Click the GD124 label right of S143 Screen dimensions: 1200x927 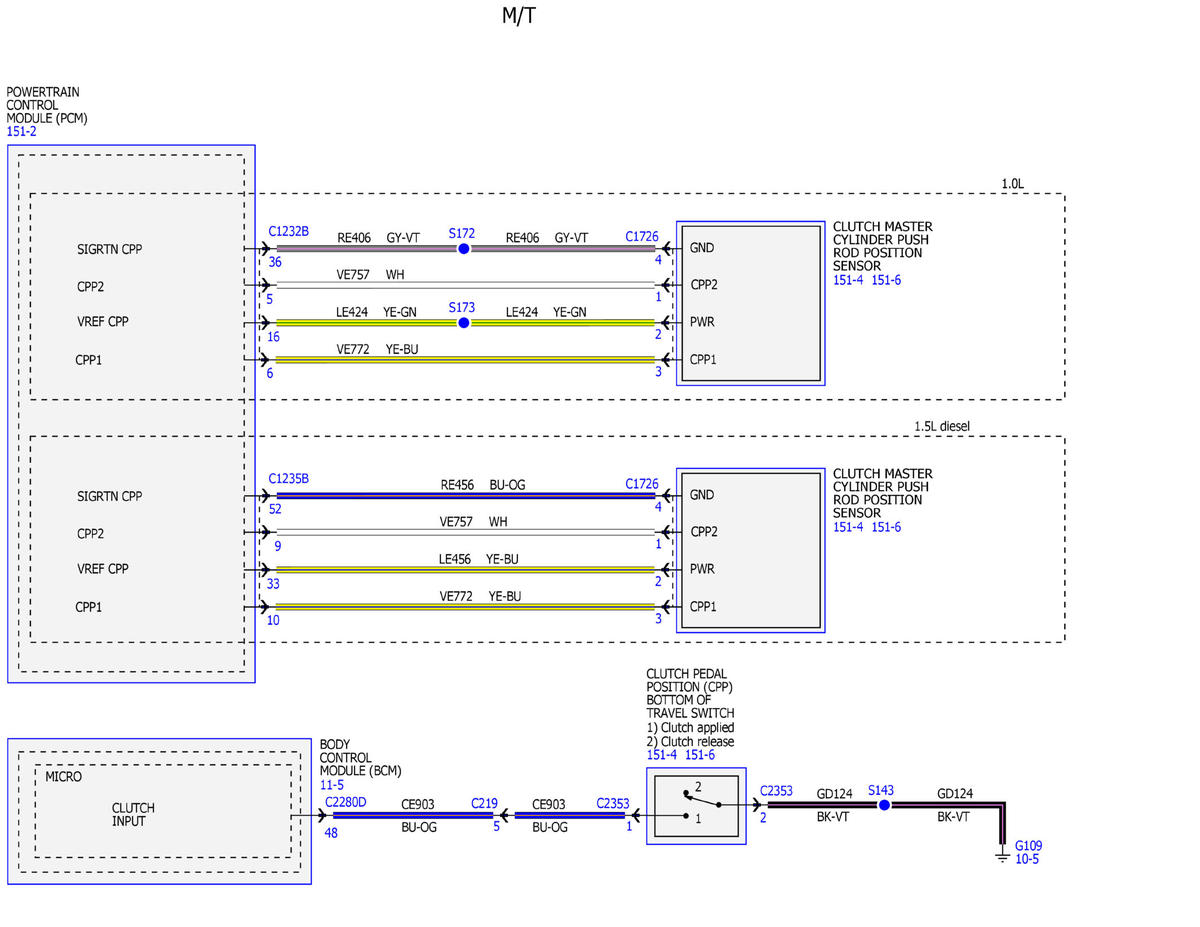[954, 794]
